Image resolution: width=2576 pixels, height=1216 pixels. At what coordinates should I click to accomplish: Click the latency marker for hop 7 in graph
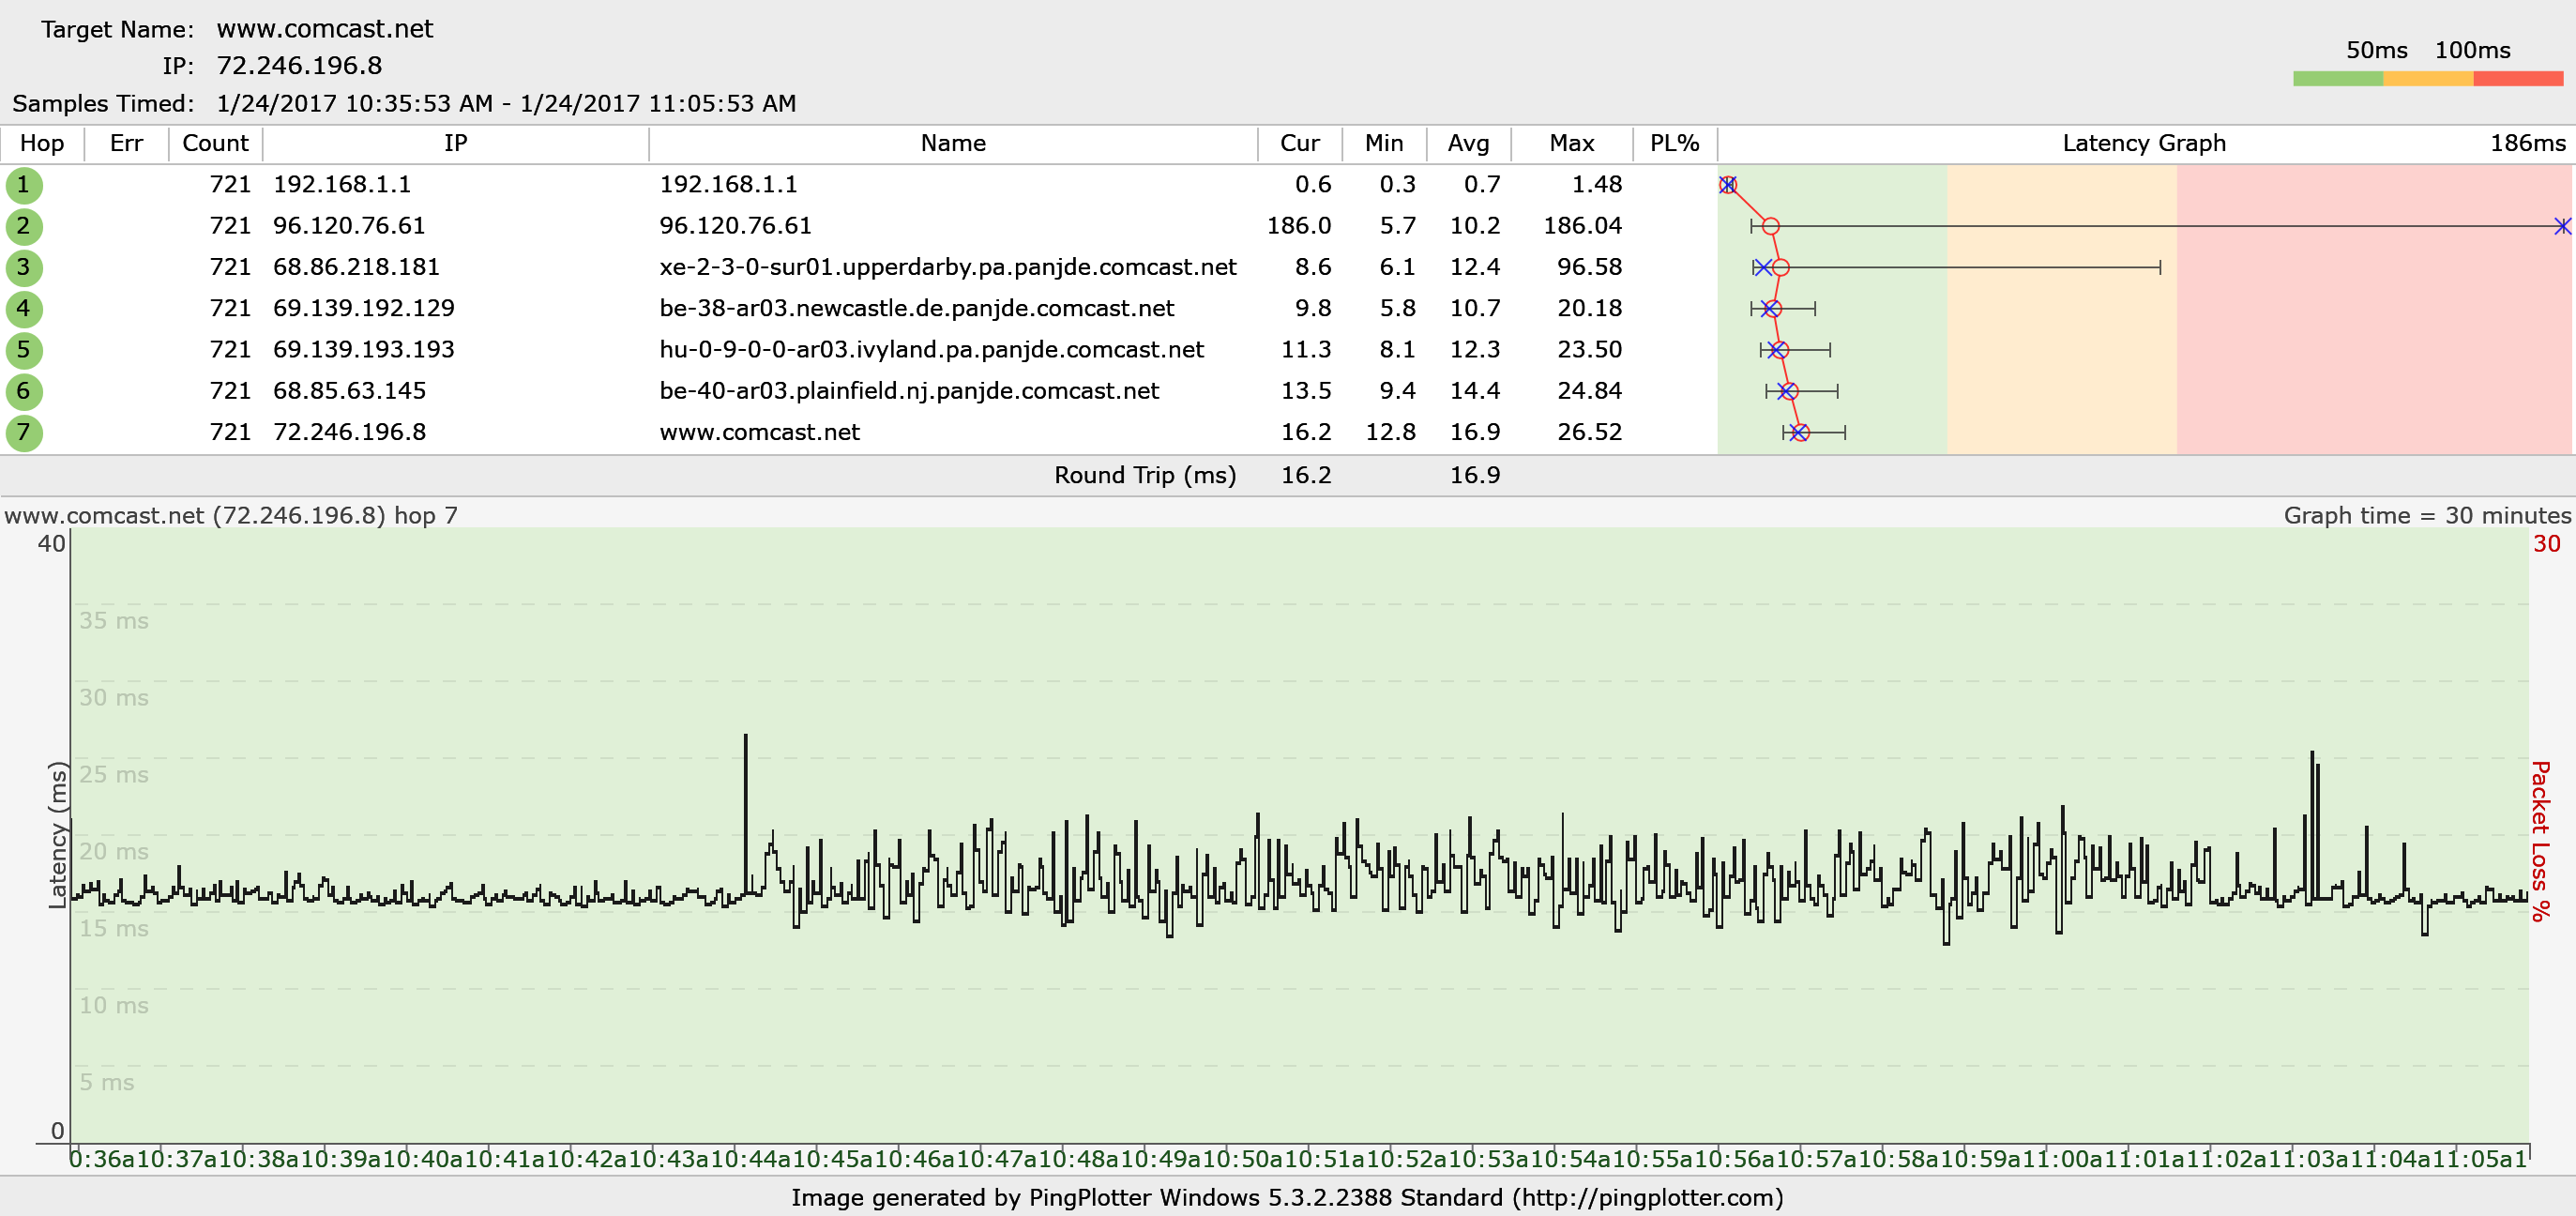pyautogui.click(x=1799, y=432)
